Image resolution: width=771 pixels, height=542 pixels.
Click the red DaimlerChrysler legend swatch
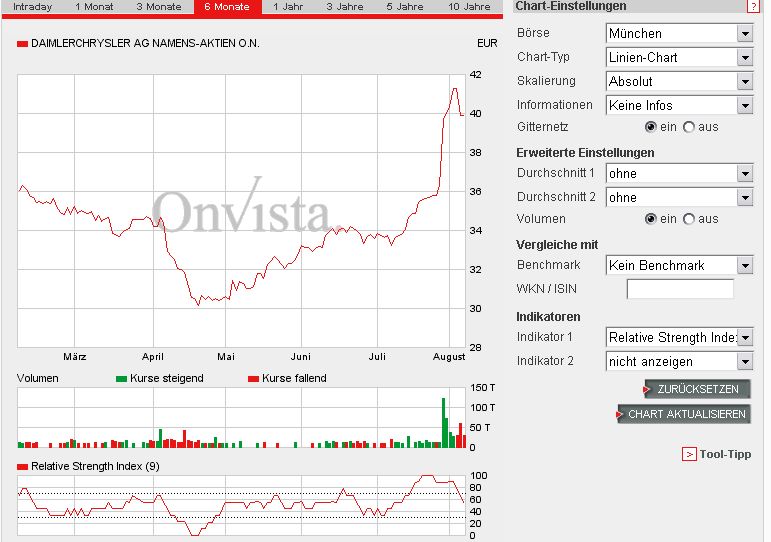pos(22,44)
